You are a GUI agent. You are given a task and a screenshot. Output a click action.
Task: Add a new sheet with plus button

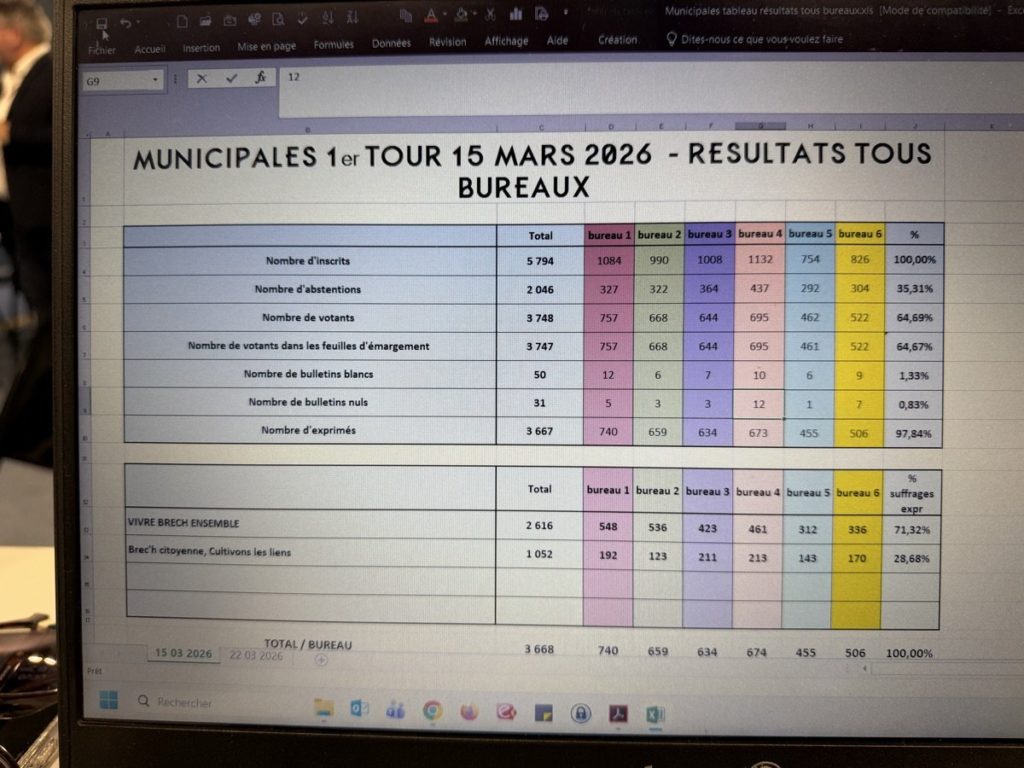[x=321, y=660]
